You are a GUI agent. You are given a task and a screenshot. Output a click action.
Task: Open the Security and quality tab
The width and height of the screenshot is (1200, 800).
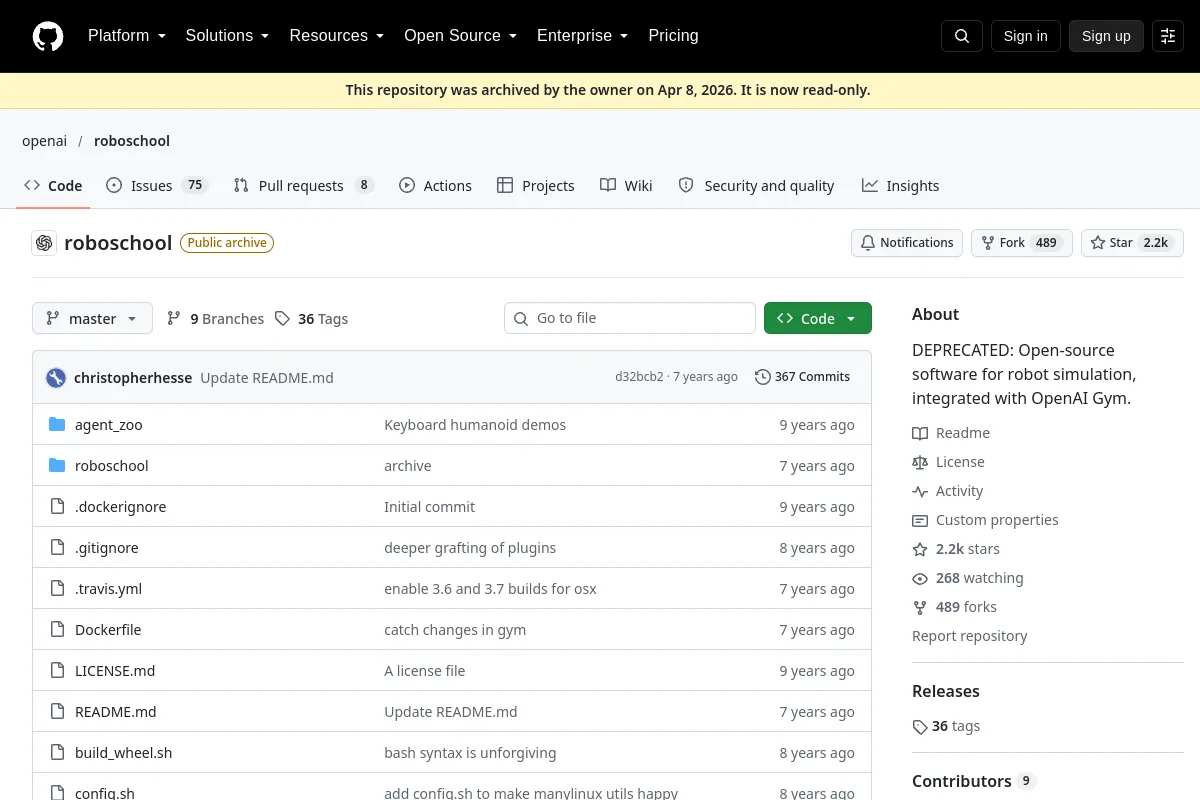click(756, 185)
